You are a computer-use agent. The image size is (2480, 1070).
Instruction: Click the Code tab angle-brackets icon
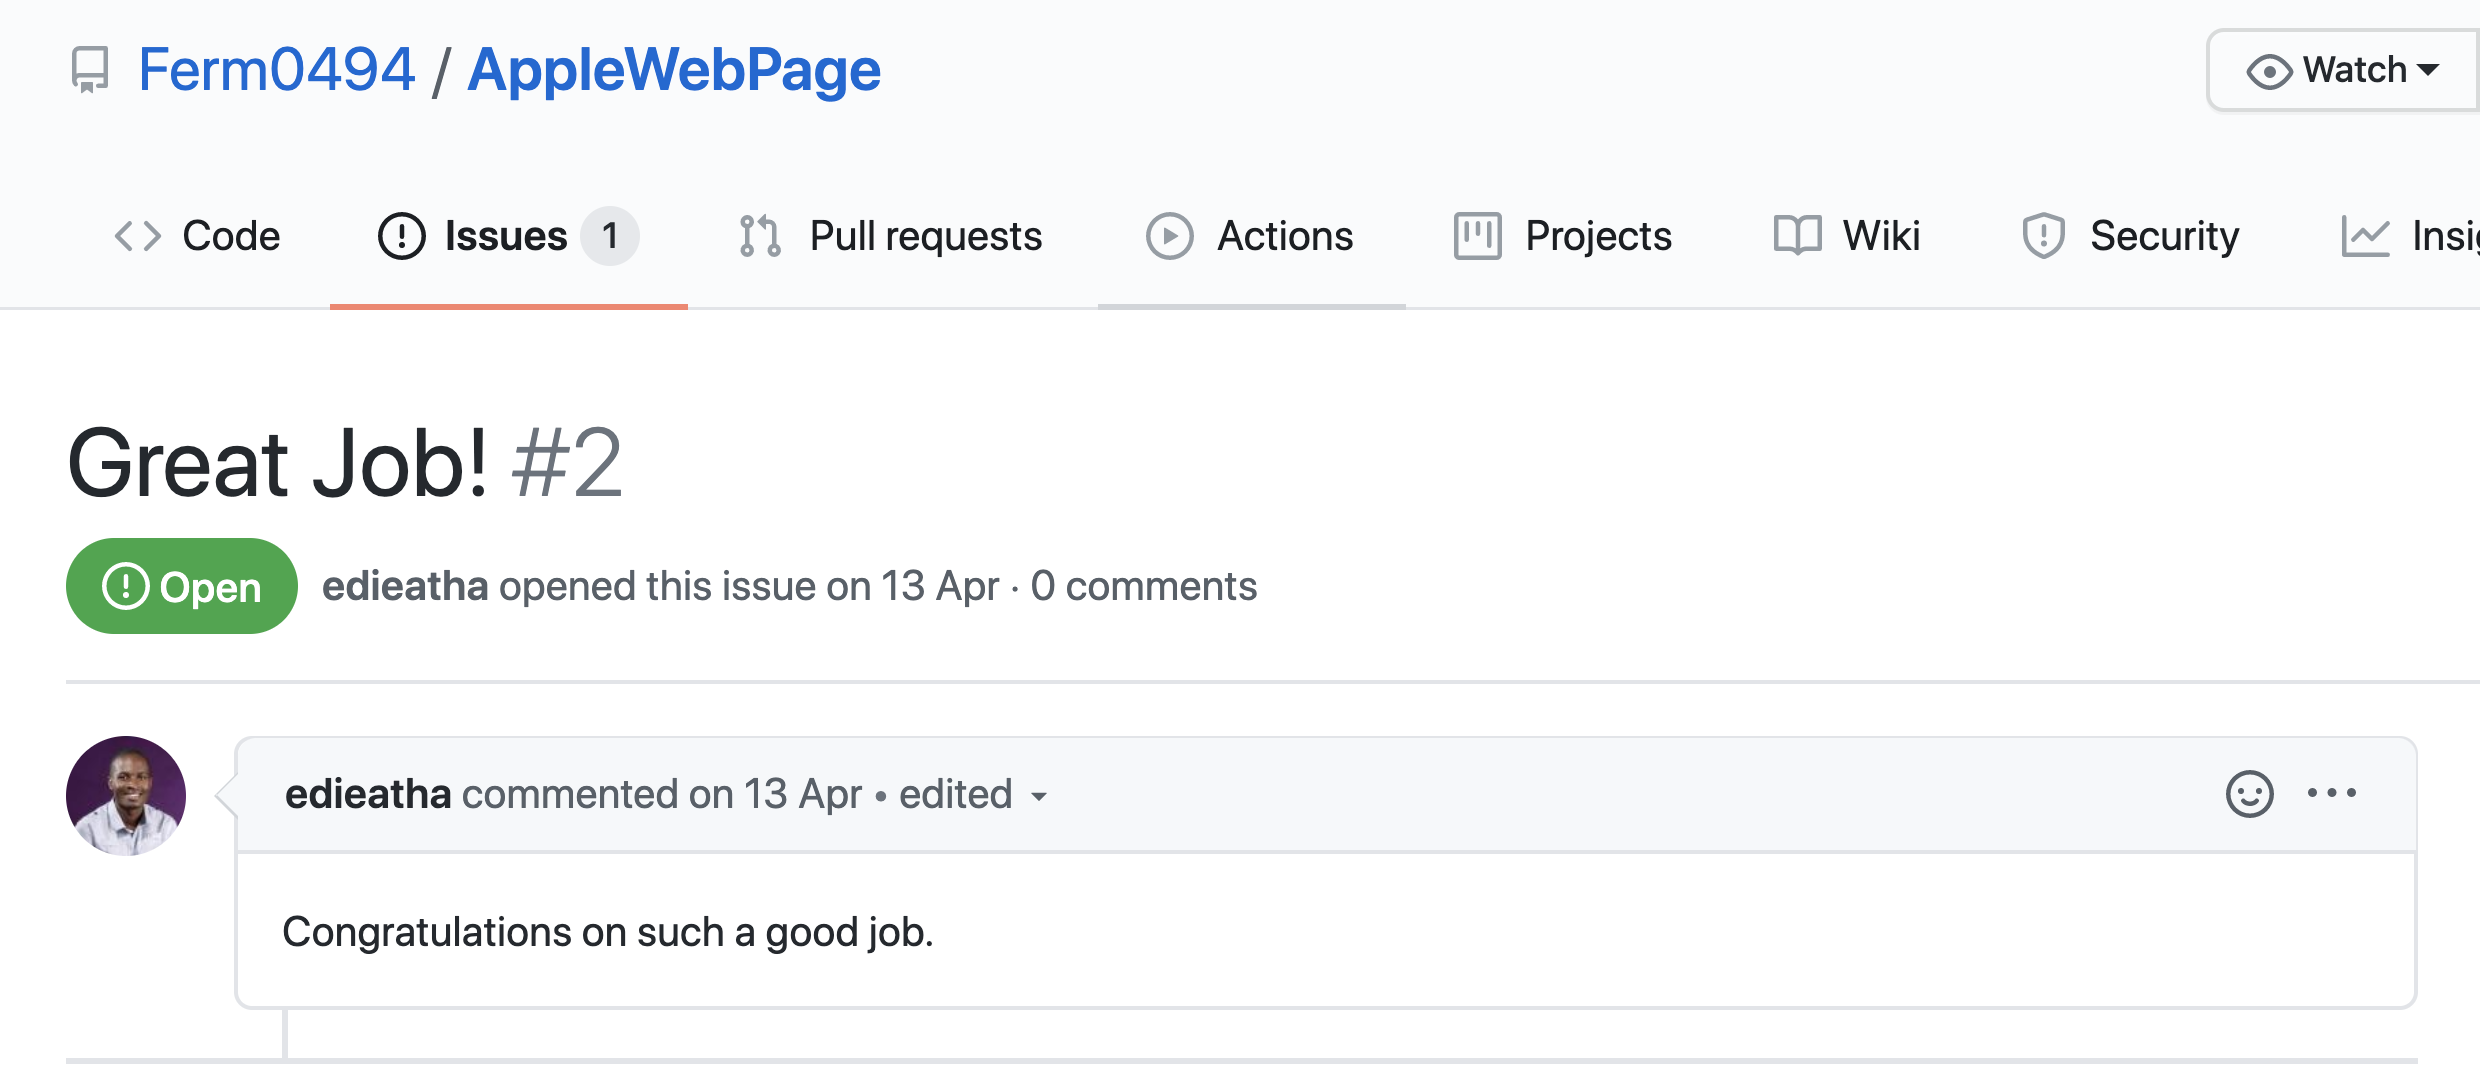coord(137,237)
